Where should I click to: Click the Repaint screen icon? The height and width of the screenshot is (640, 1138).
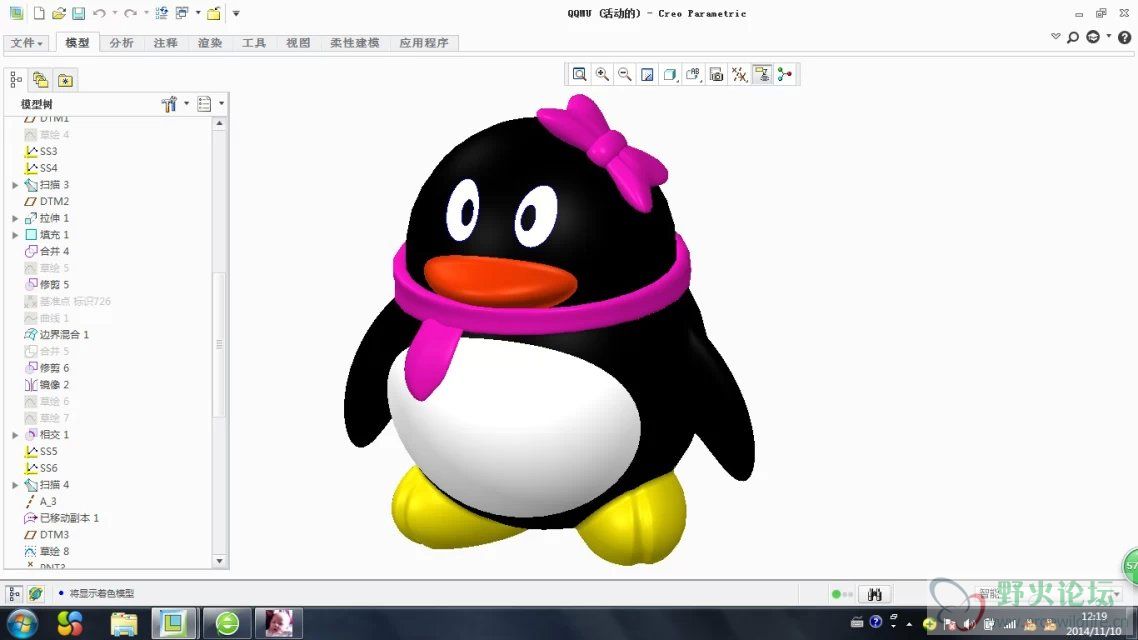[x=647, y=74]
